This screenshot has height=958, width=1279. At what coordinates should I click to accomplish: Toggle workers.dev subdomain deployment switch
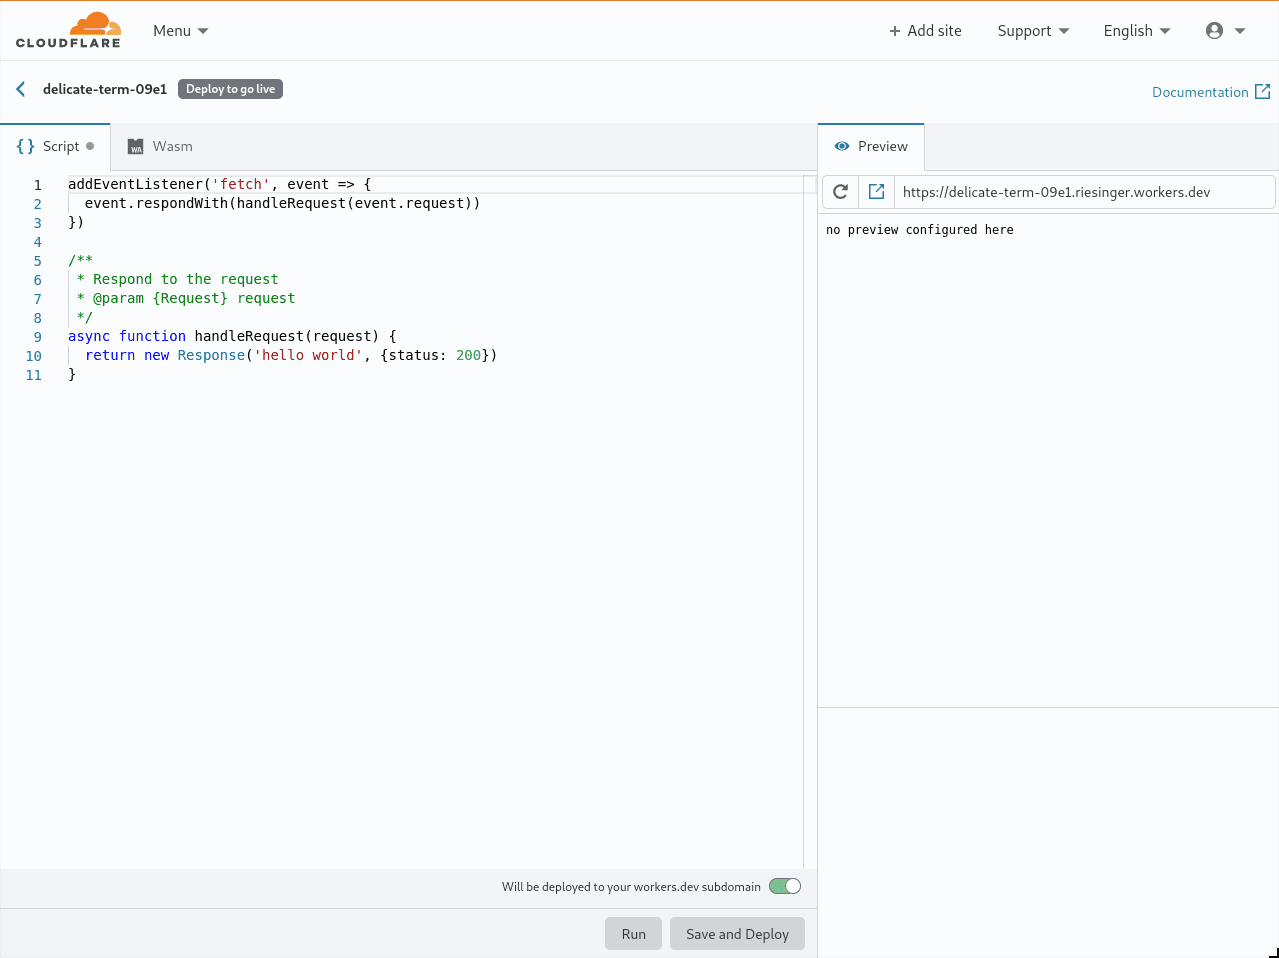pyautogui.click(x=785, y=886)
